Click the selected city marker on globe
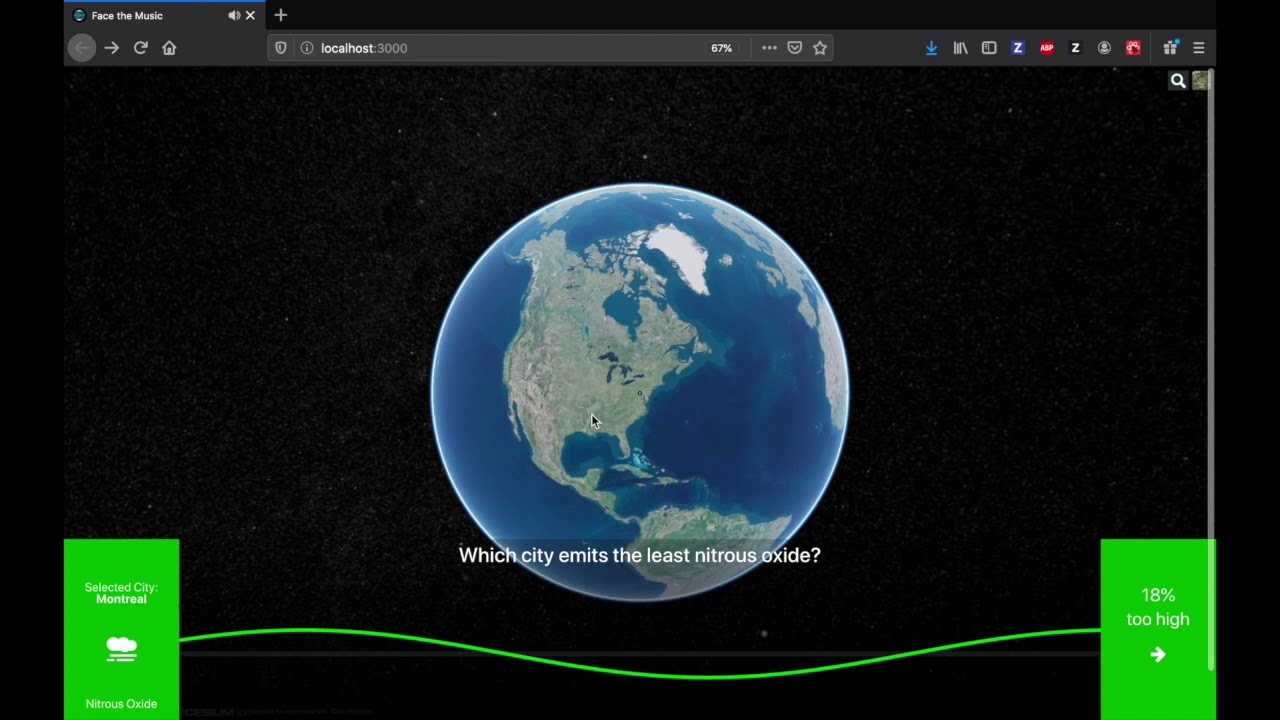Image resolution: width=1280 pixels, height=720 pixels. pos(640,393)
